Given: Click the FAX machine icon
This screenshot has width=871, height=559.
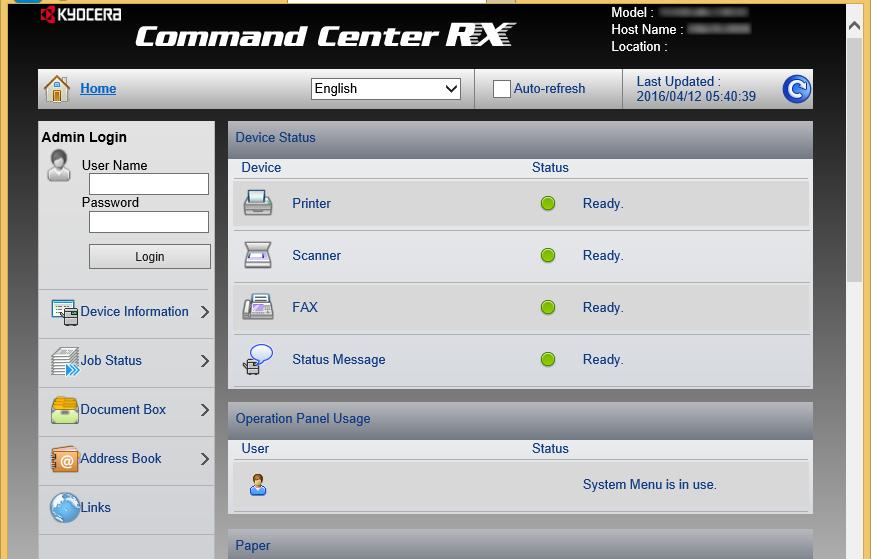Looking at the screenshot, I should tap(258, 307).
